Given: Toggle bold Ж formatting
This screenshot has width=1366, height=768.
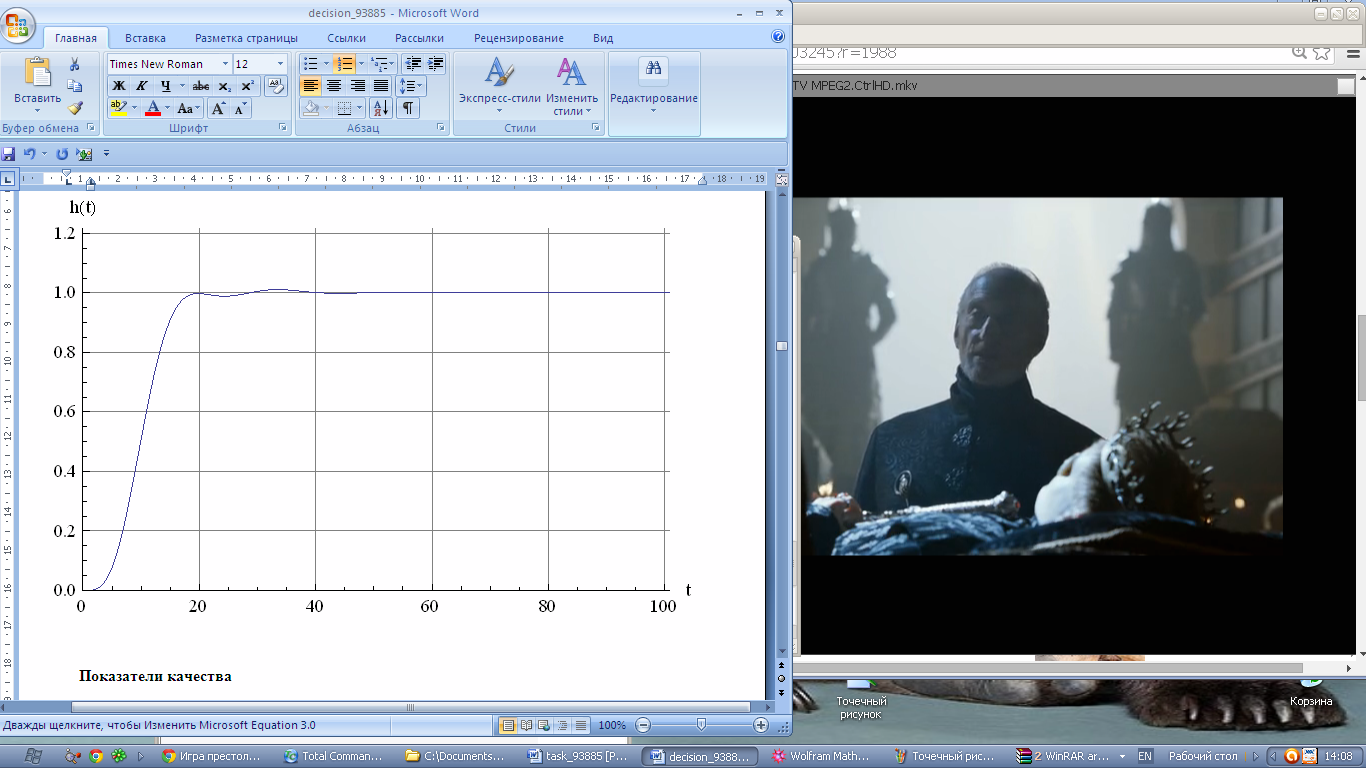Looking at the screenshot, I should 119,86.
